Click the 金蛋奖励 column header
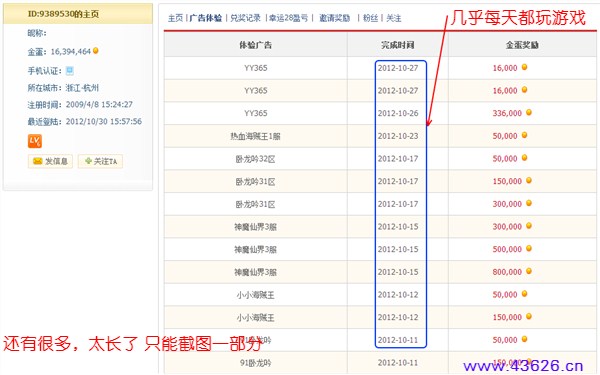 pos(522,45)
